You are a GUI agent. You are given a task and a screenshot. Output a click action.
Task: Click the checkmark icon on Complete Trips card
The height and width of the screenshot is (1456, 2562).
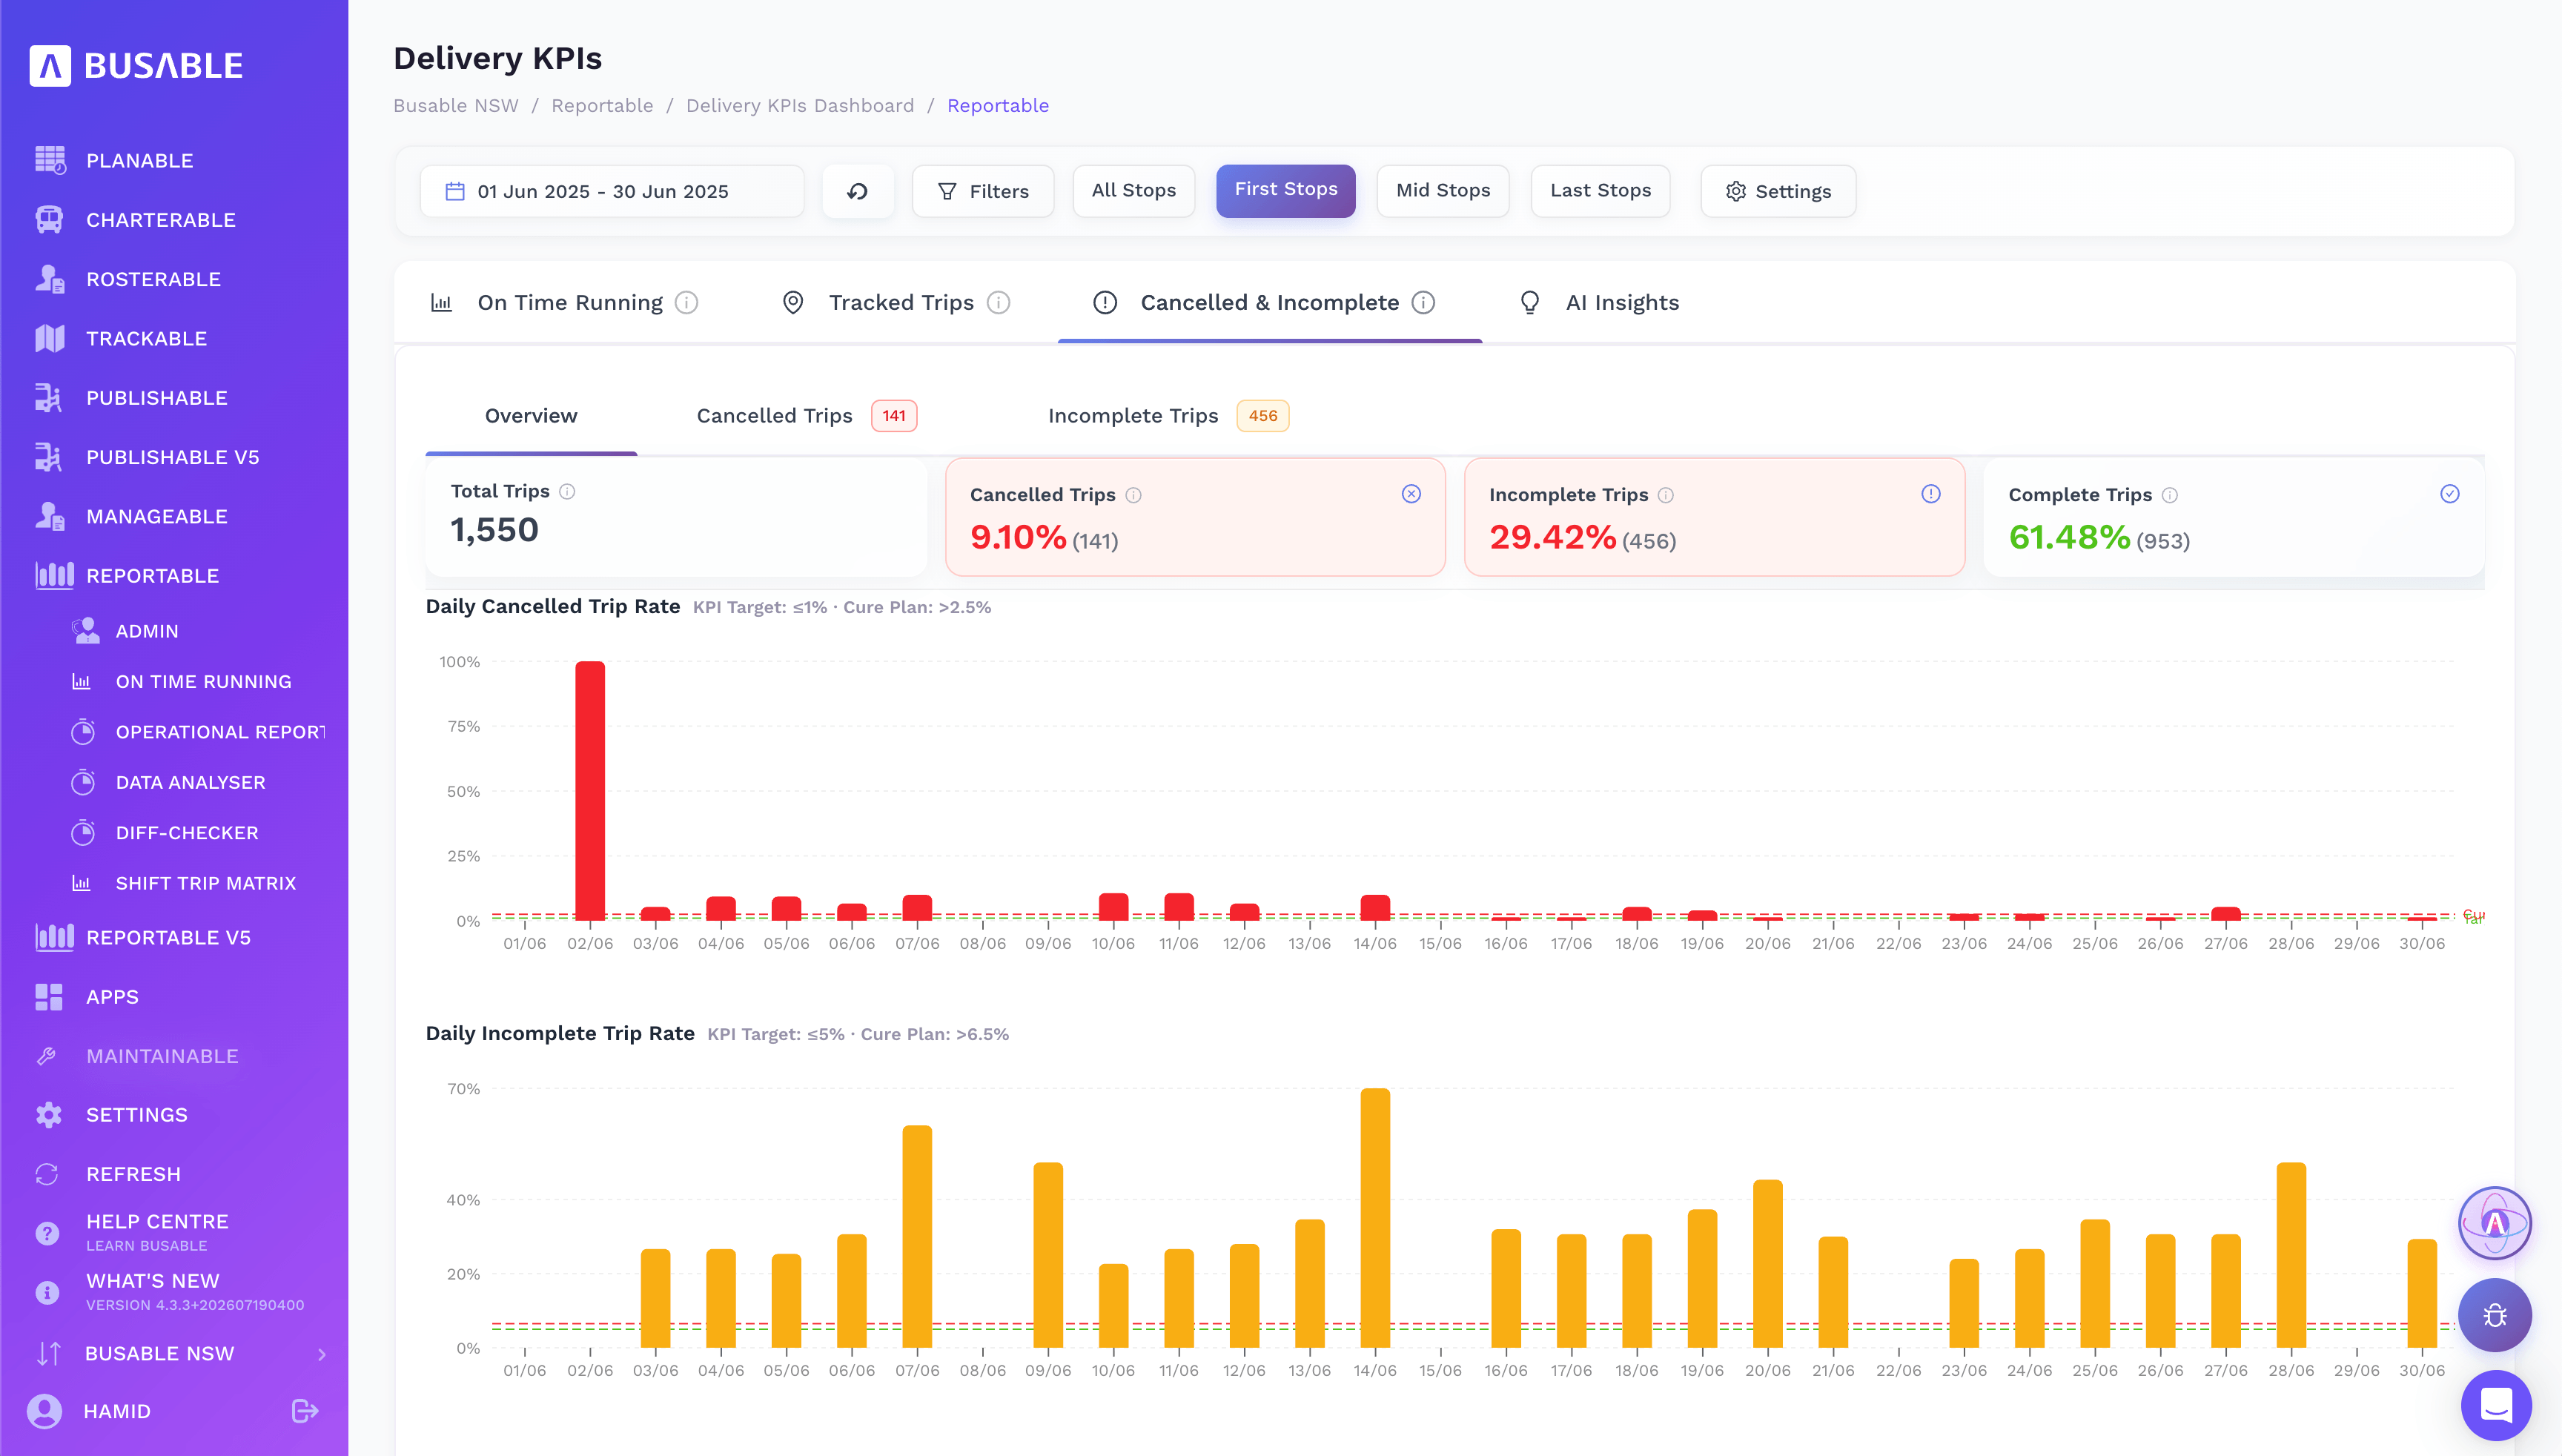tap(2449, 494)
